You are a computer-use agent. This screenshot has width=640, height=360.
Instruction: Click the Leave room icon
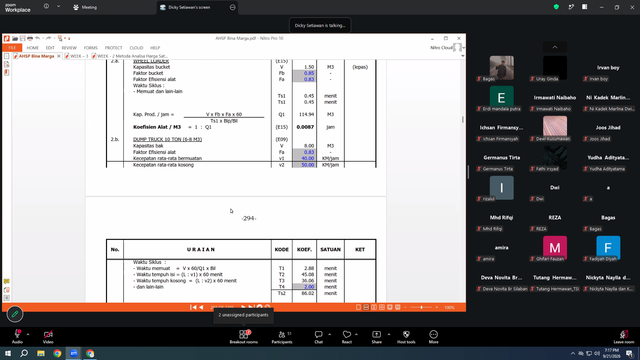(x=624, y=337)
